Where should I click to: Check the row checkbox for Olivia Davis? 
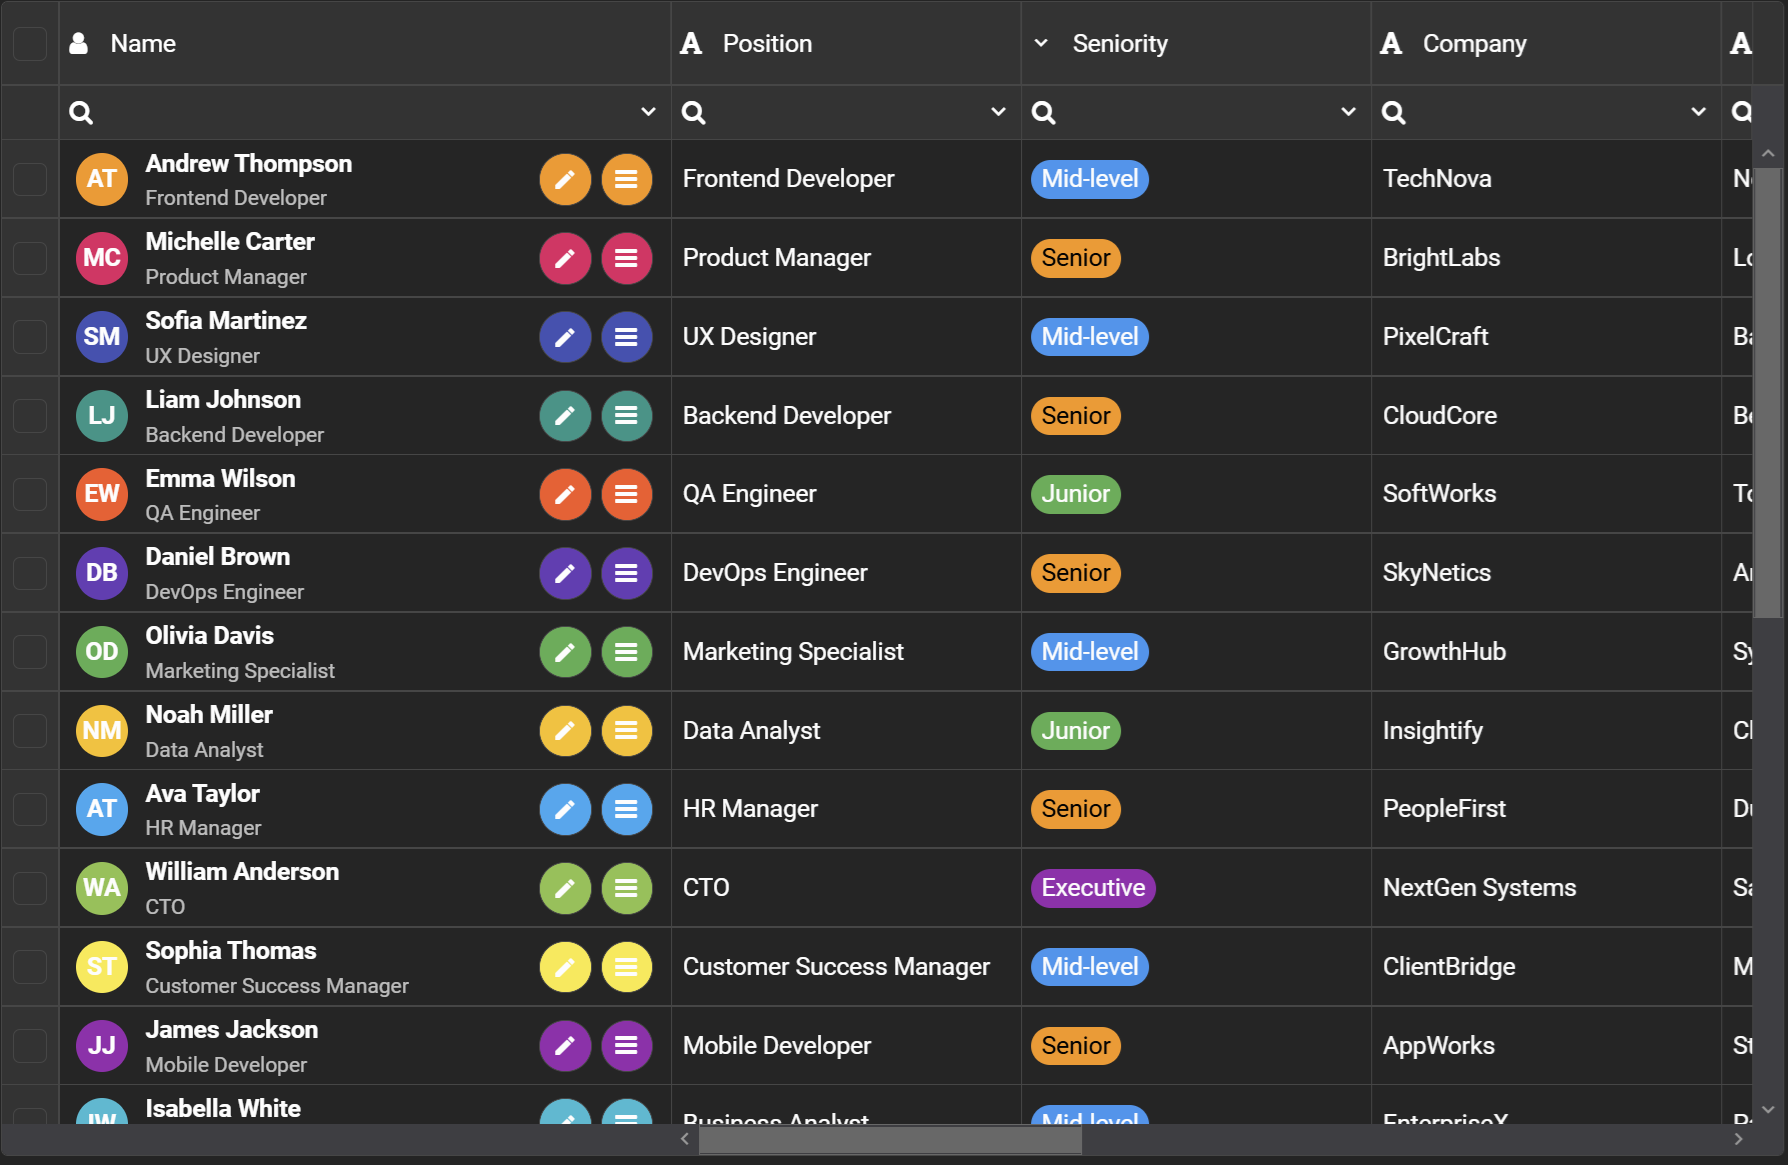tap(30, 652)
